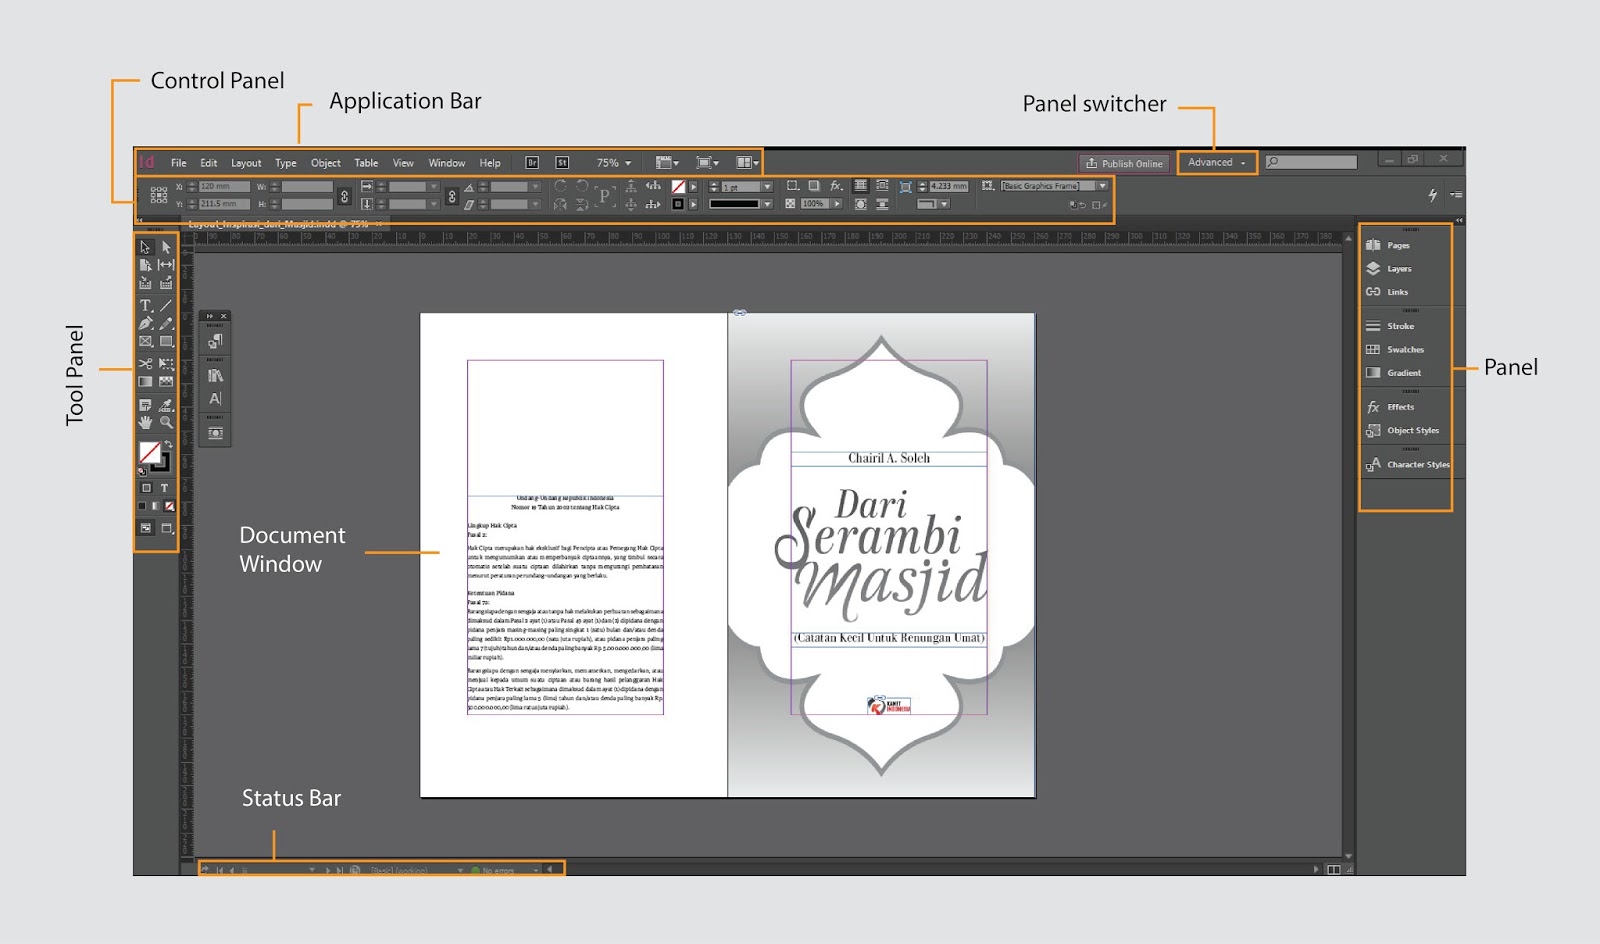Select the Eyedropper tool
The image size is (1600, 944).
point(166,405)
